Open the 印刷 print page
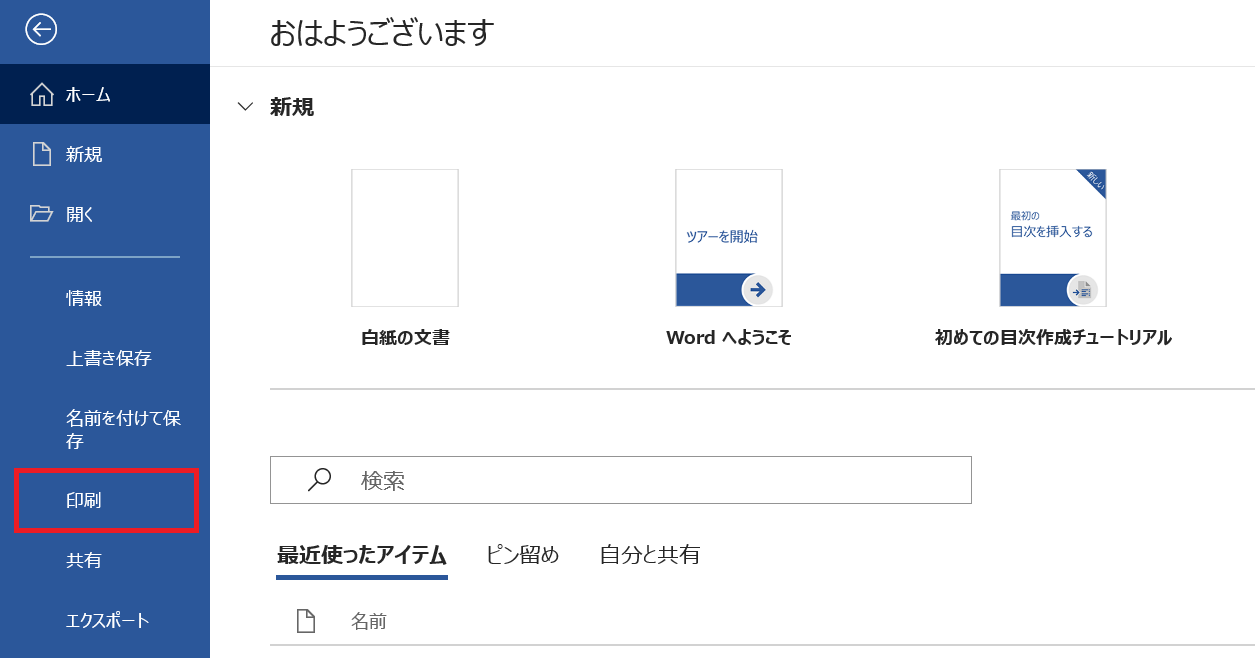The width and height of the screenshot is (1255, 658). (84, 500)
